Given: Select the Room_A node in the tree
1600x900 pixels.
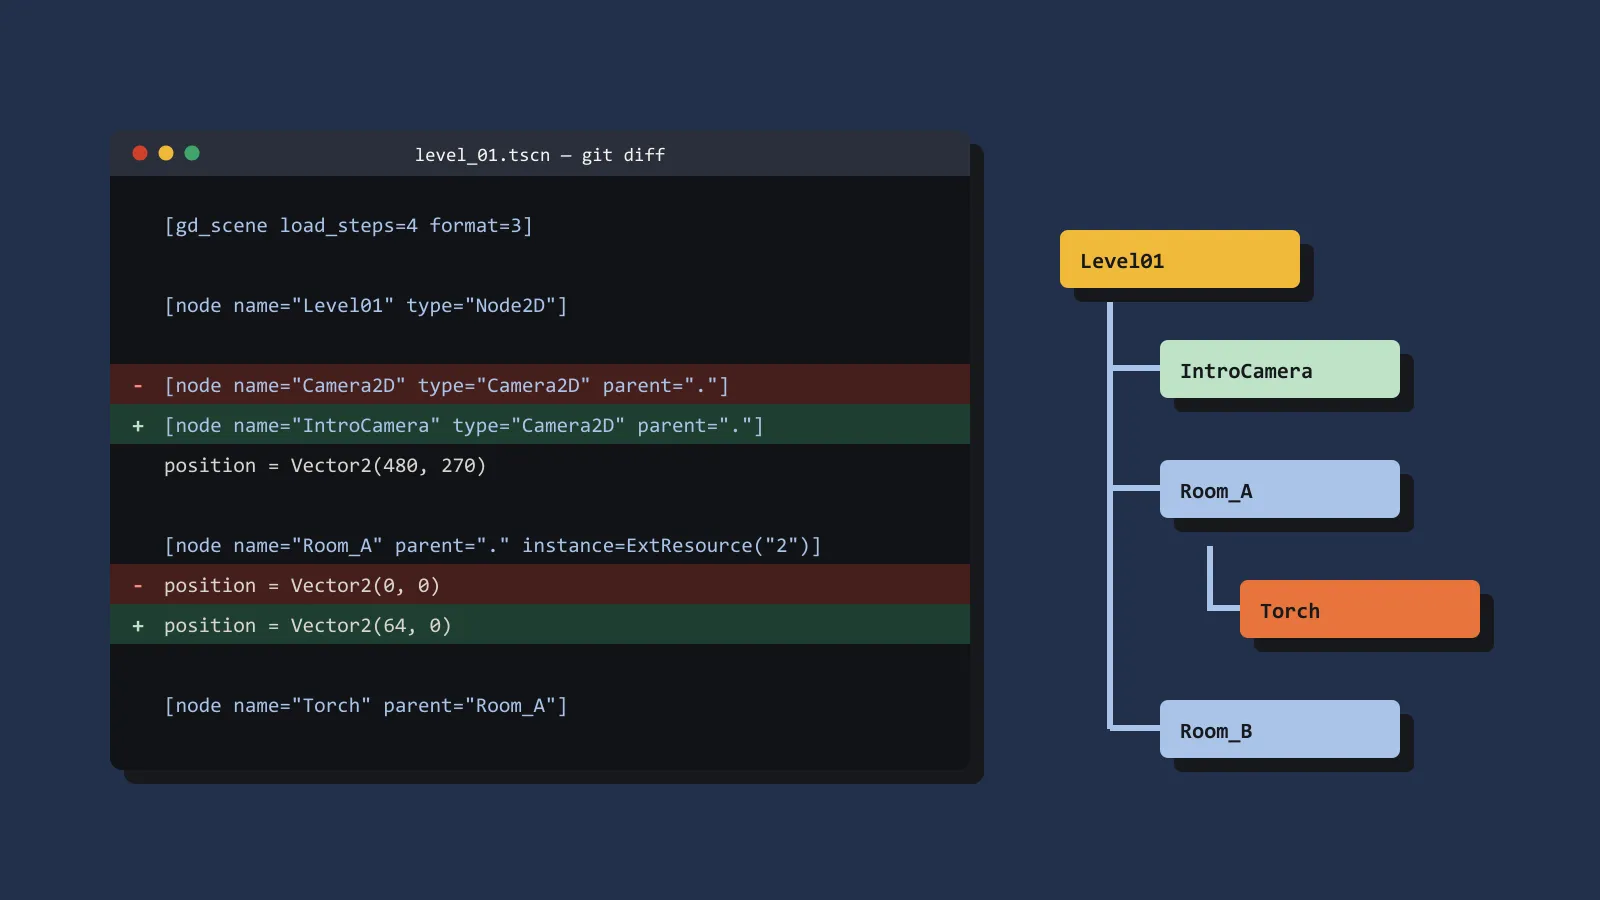Looking at the screenshot, I should [x=1280, y=489].
